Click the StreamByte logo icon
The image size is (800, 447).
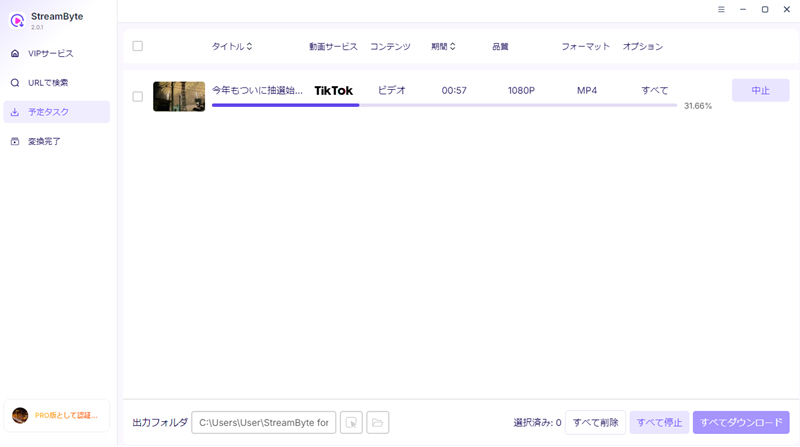tap(17, 20)
